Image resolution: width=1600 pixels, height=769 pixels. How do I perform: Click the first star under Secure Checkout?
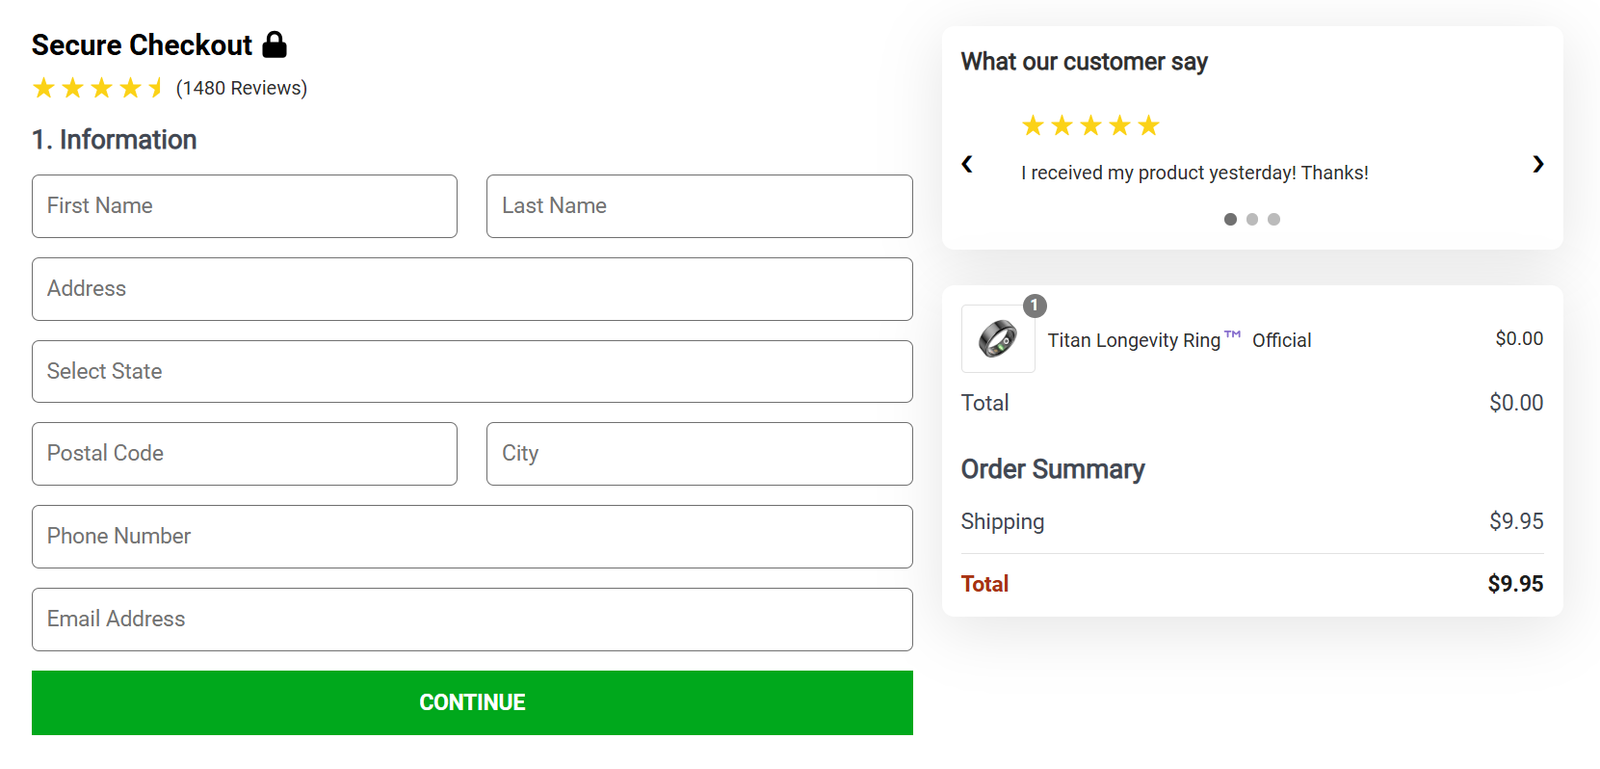coord(44,88)
